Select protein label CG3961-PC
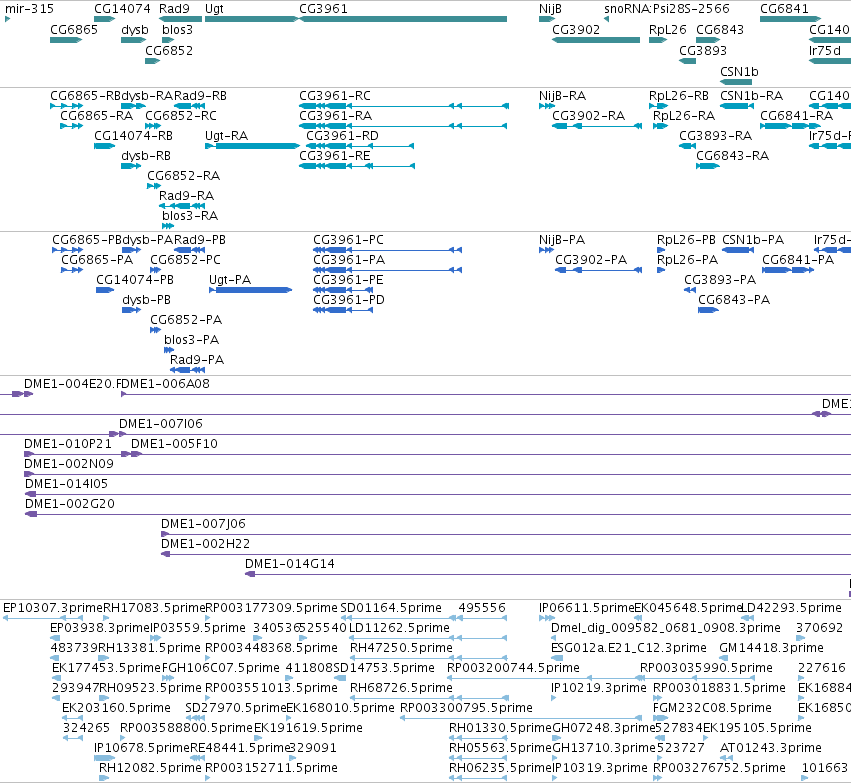Image resolution: width=851 pixels, height=783 pixels. point(348,239)
